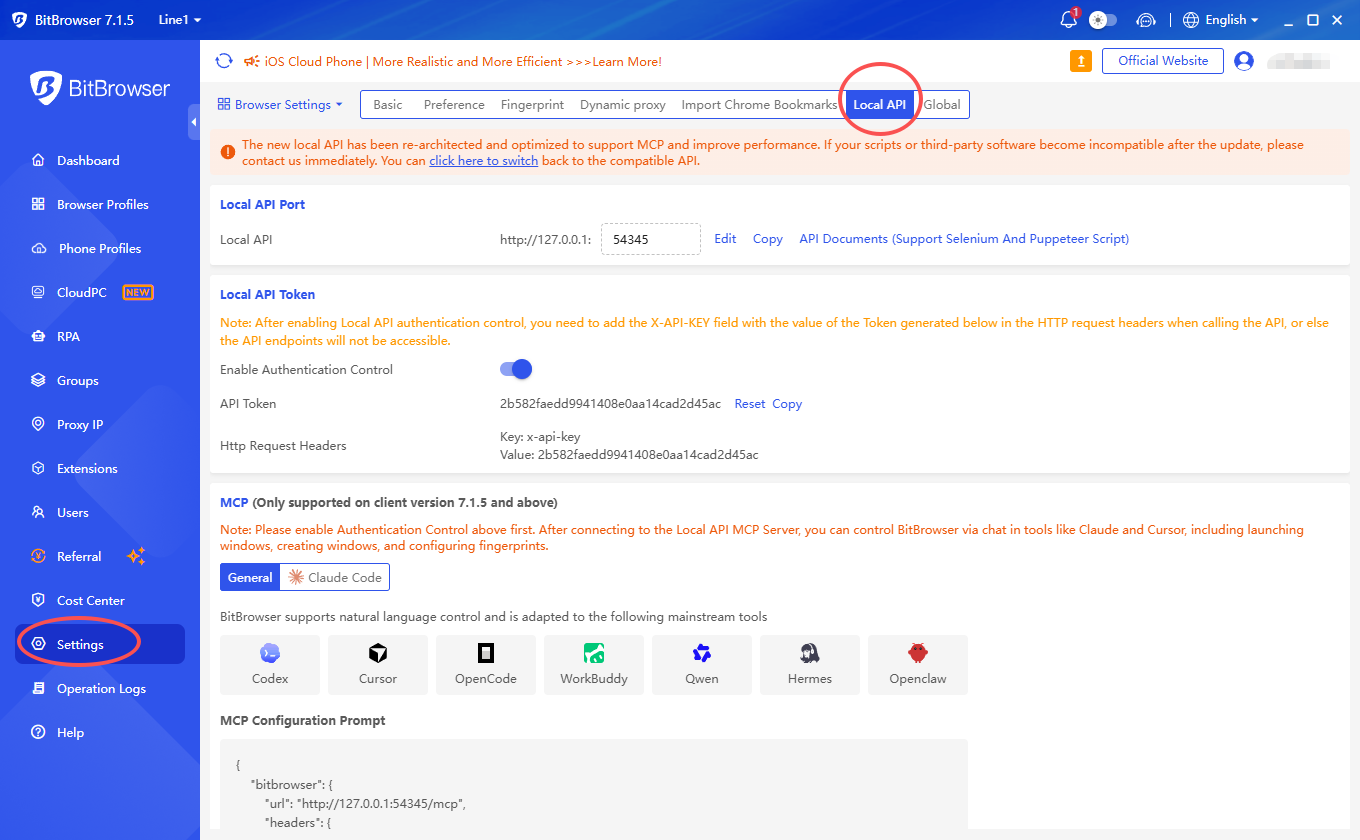Click the orange upload update icon
The width and height of the screenshot is (1360, 840).
pyautogui.click(x=1081, y=61)
